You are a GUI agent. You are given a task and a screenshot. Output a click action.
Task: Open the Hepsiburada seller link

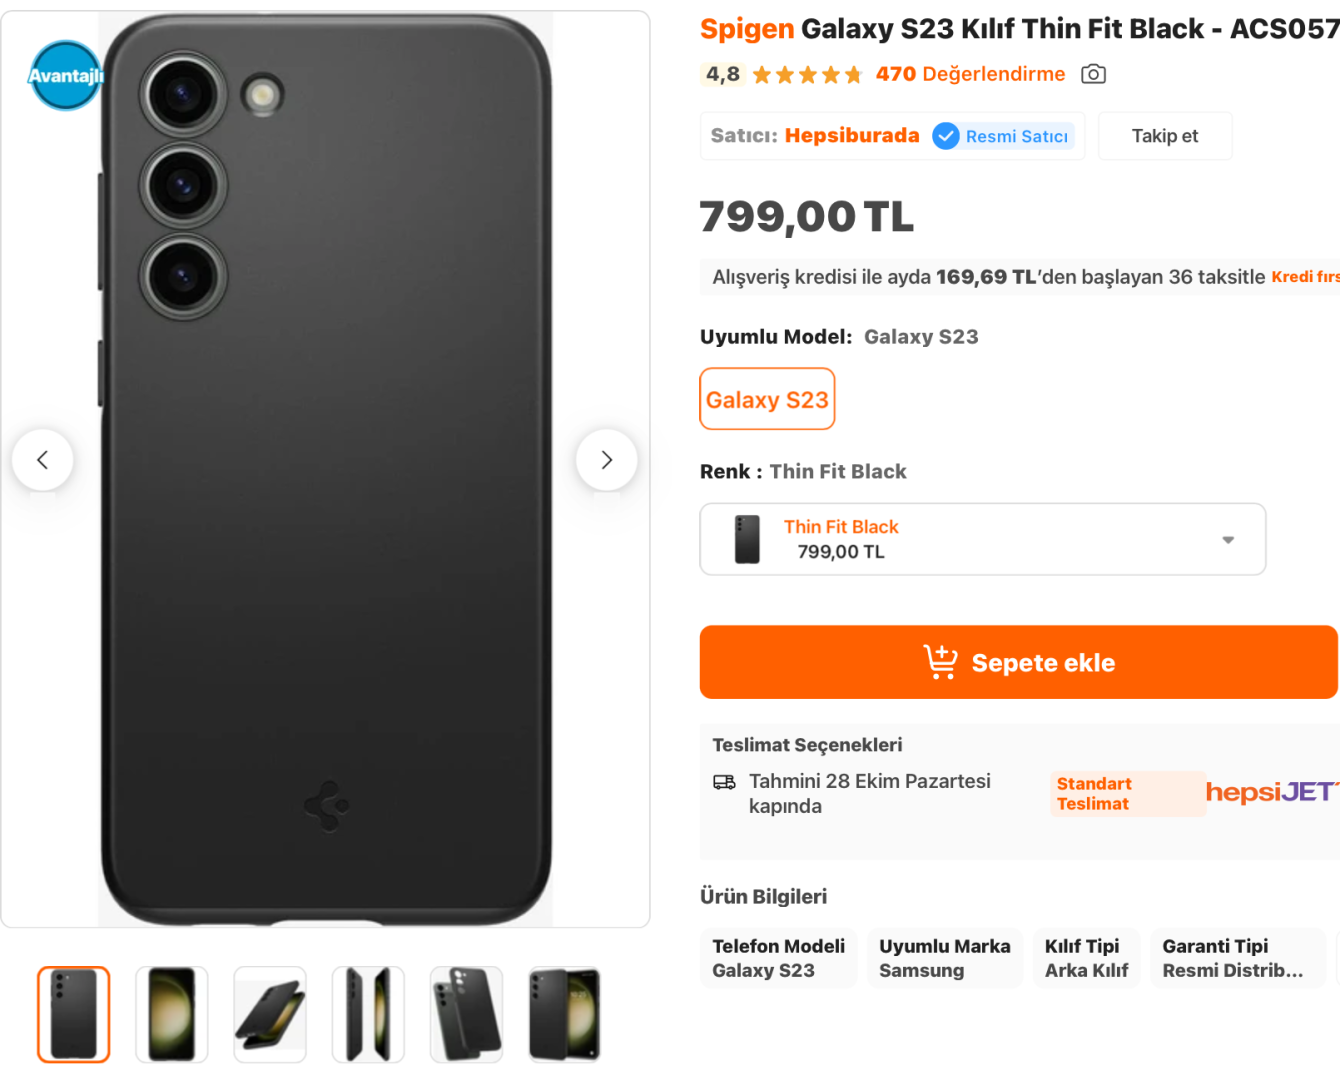pos(852,136)
